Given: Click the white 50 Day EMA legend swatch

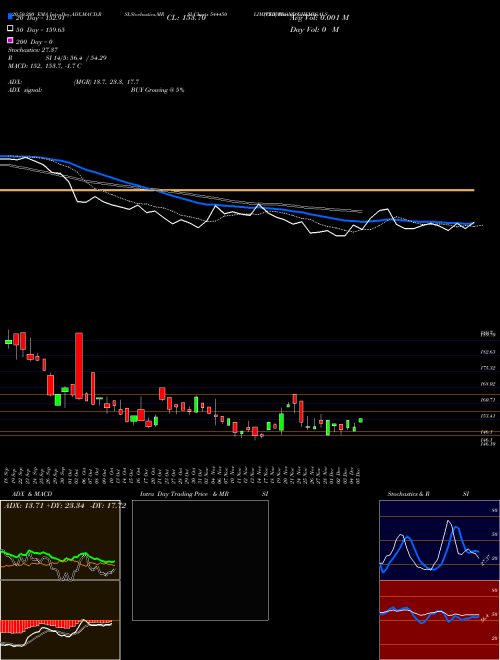Looking at the screenshot, I should click(x=11, y=29).
